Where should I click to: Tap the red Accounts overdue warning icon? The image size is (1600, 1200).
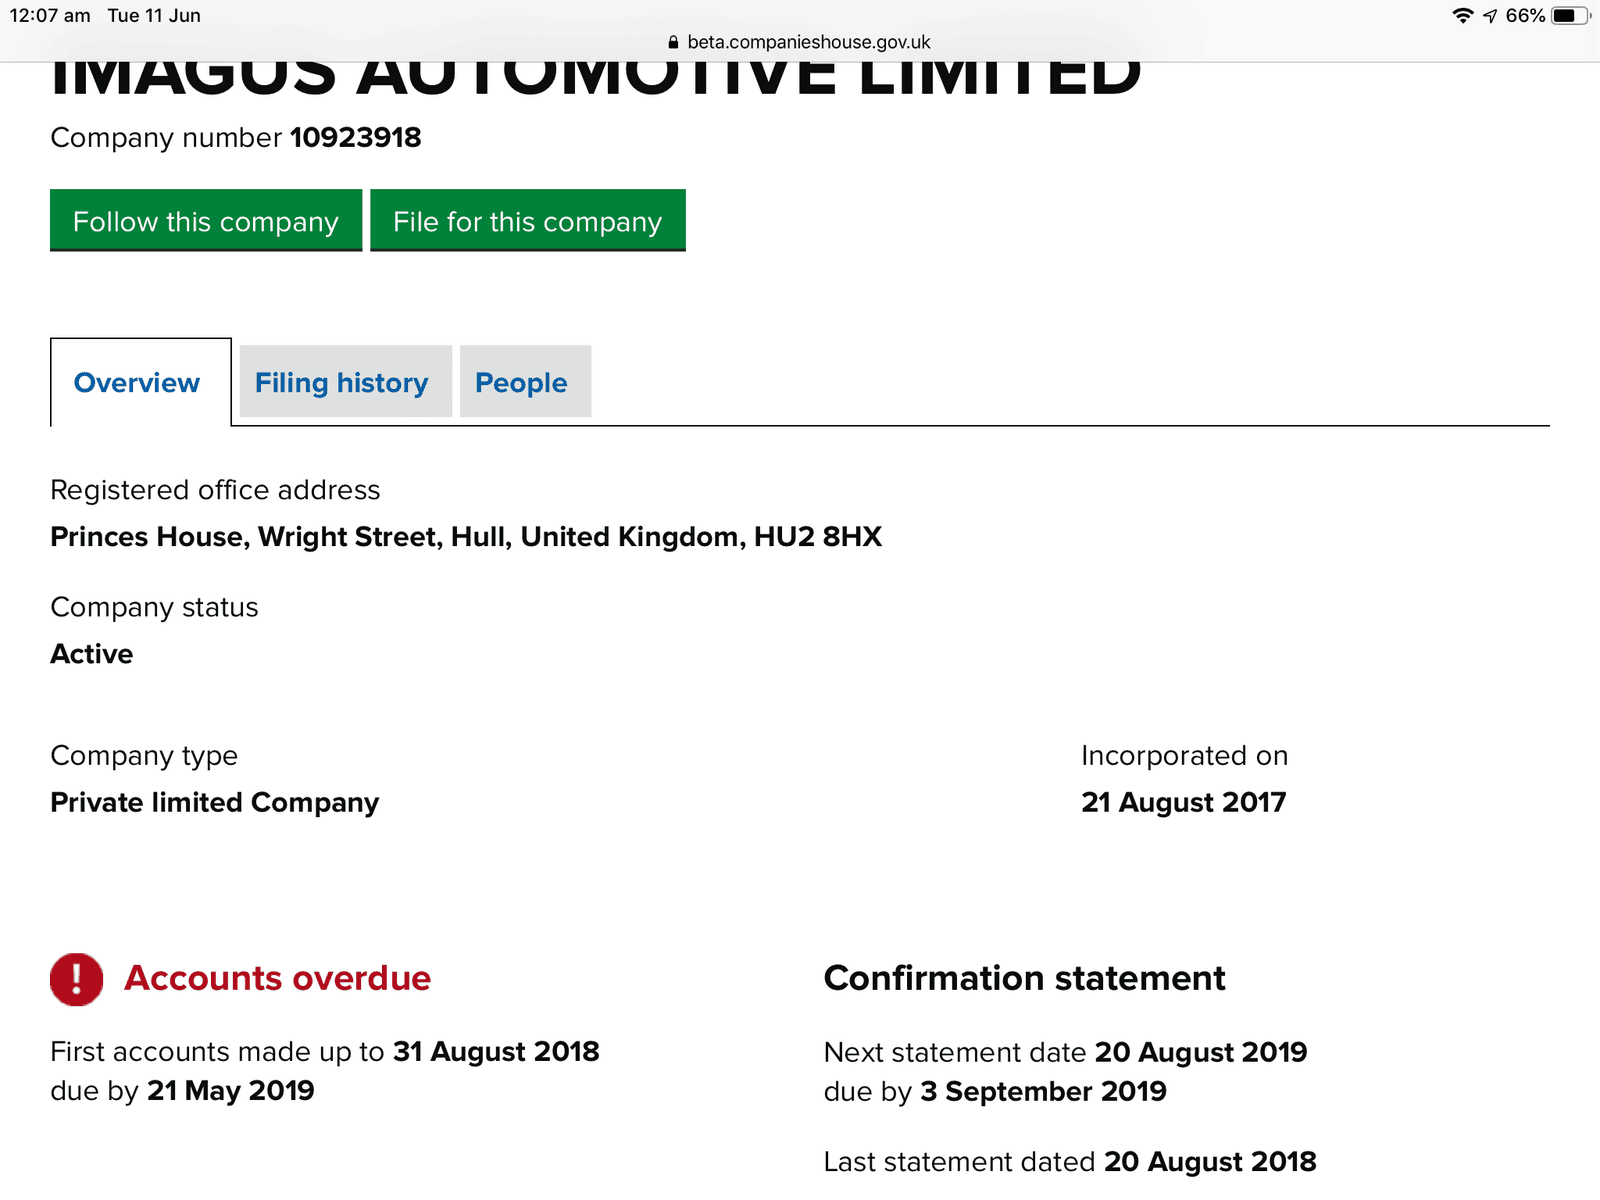click(x=77, y=979)
